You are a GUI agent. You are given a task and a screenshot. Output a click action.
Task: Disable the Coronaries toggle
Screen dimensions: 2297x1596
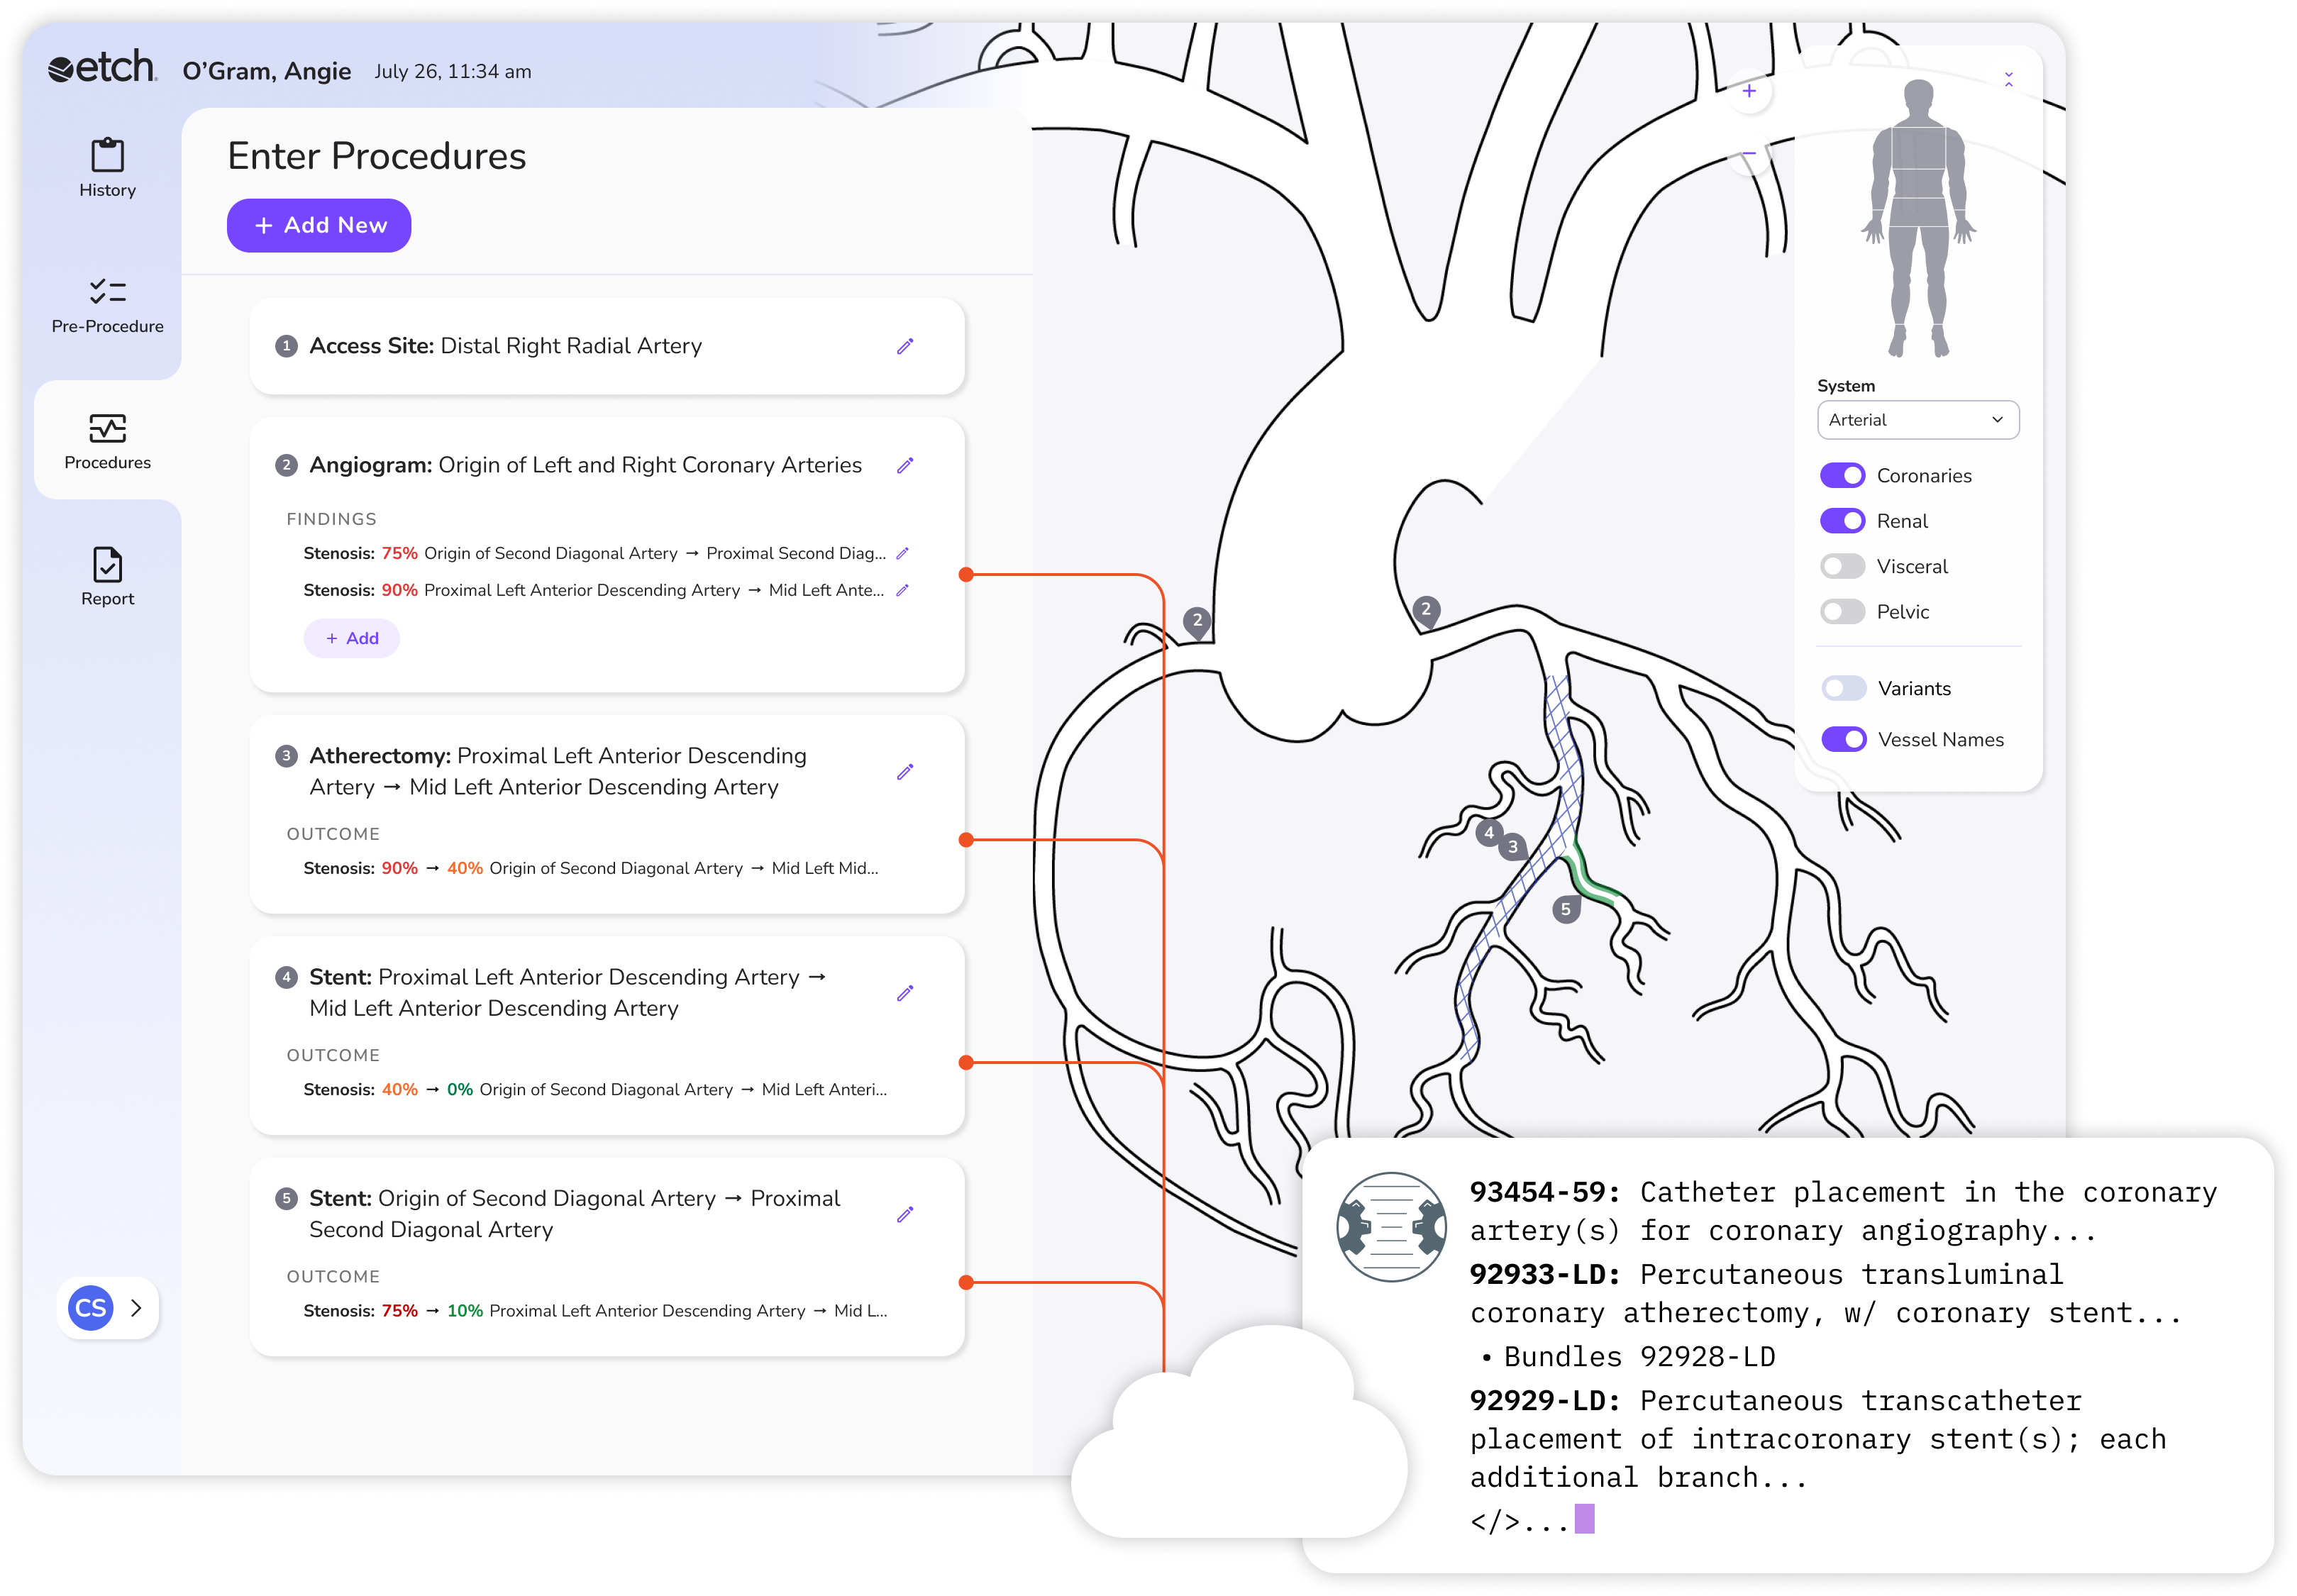click(x=1842, y=476)
